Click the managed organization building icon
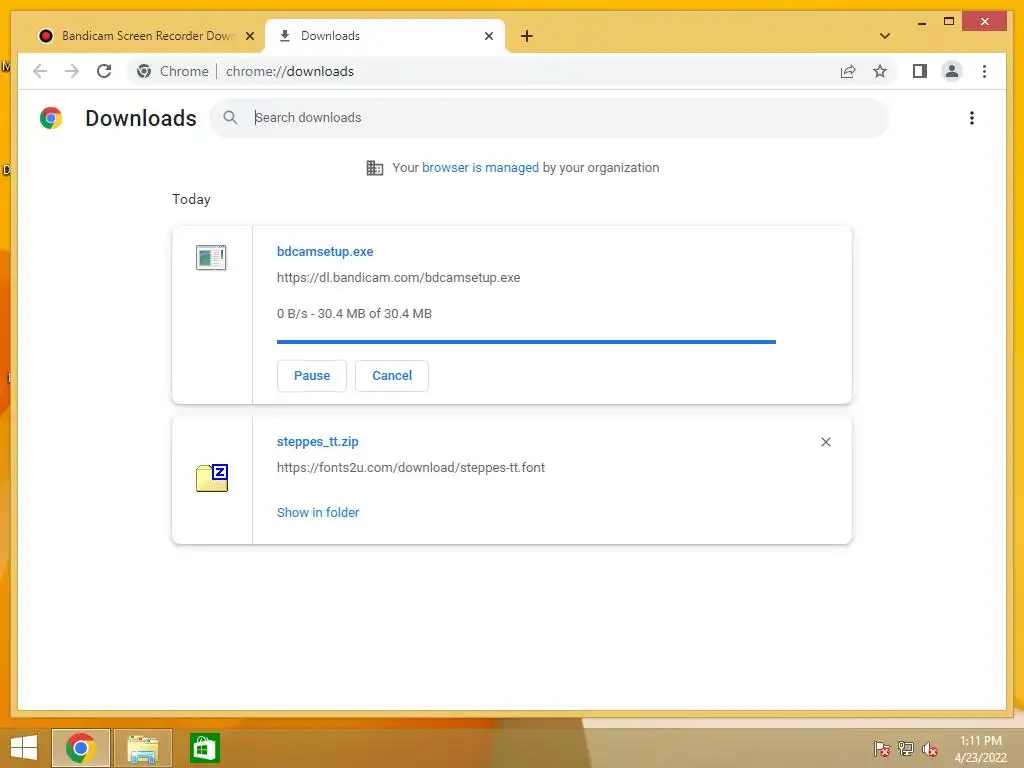Viewport: 1024px width, 768px height. [x=375, y=168]
